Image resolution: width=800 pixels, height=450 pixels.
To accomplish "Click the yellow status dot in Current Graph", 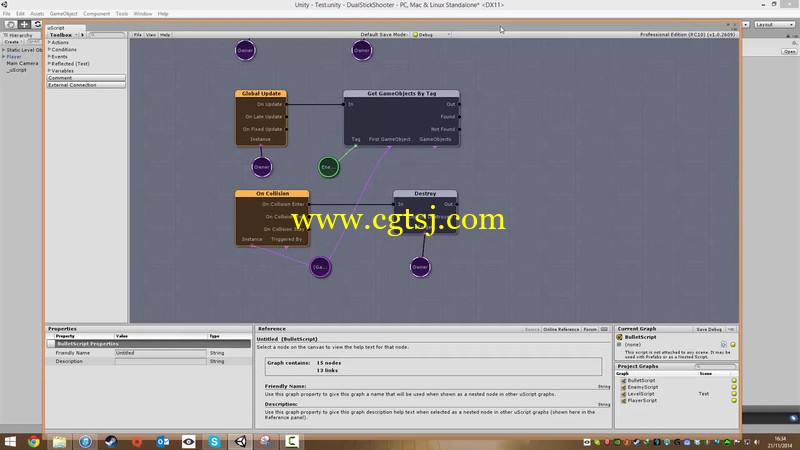I will tap(733, 344).
